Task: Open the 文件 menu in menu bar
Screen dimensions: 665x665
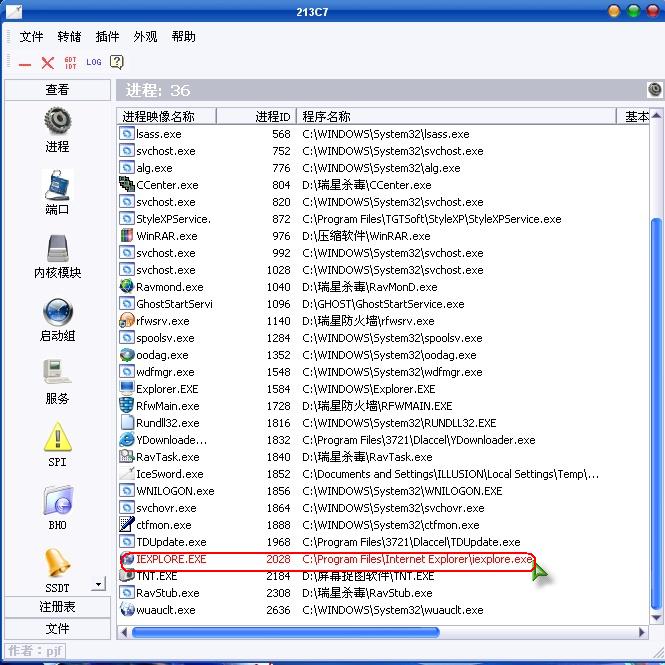Action: coord(31,37)
